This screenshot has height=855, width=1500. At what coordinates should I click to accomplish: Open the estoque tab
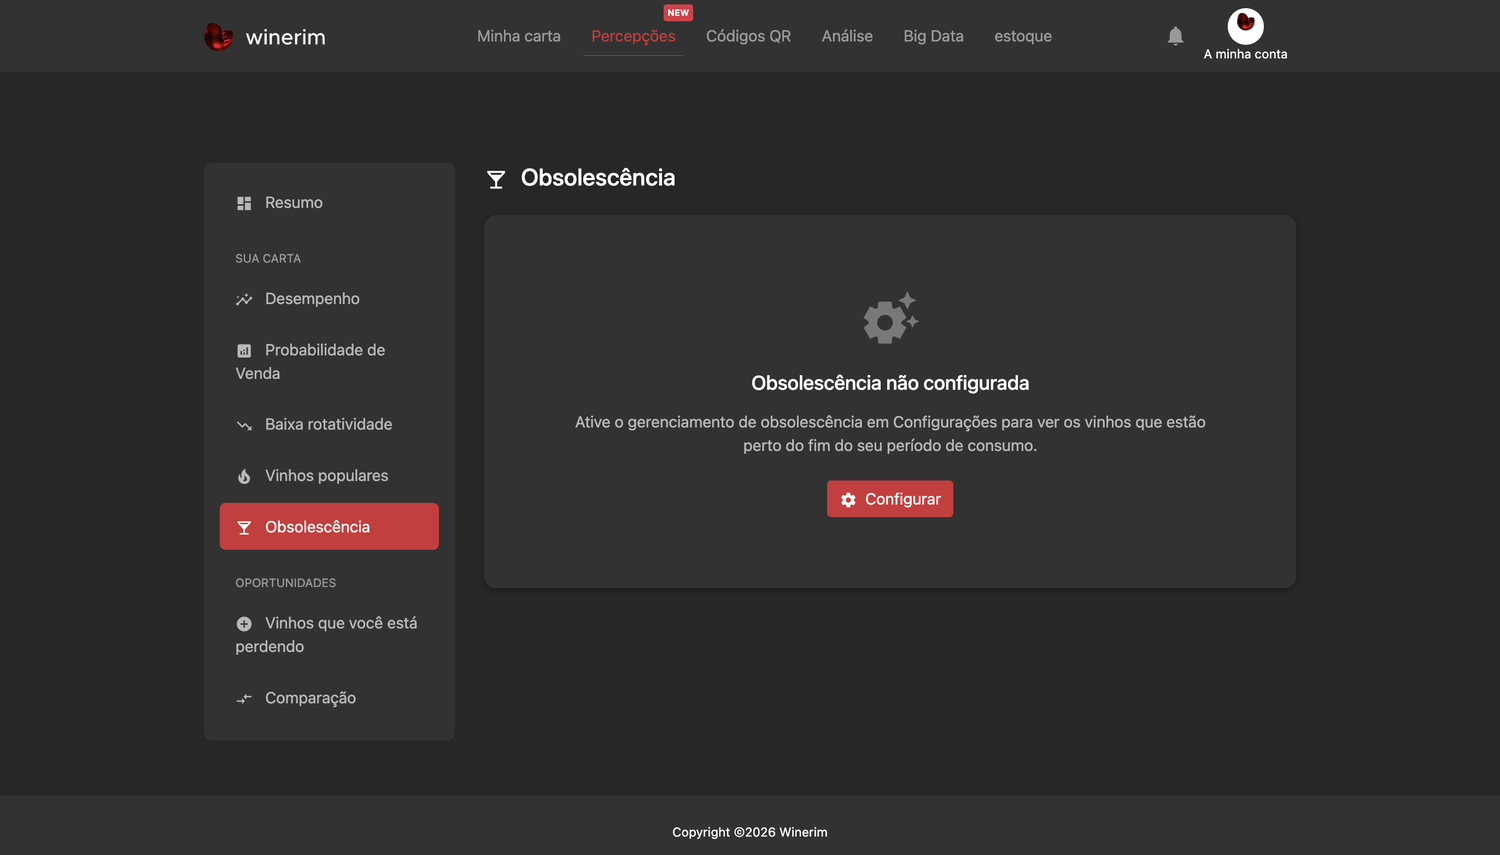pyautogui.click(x=1023, y=36)
